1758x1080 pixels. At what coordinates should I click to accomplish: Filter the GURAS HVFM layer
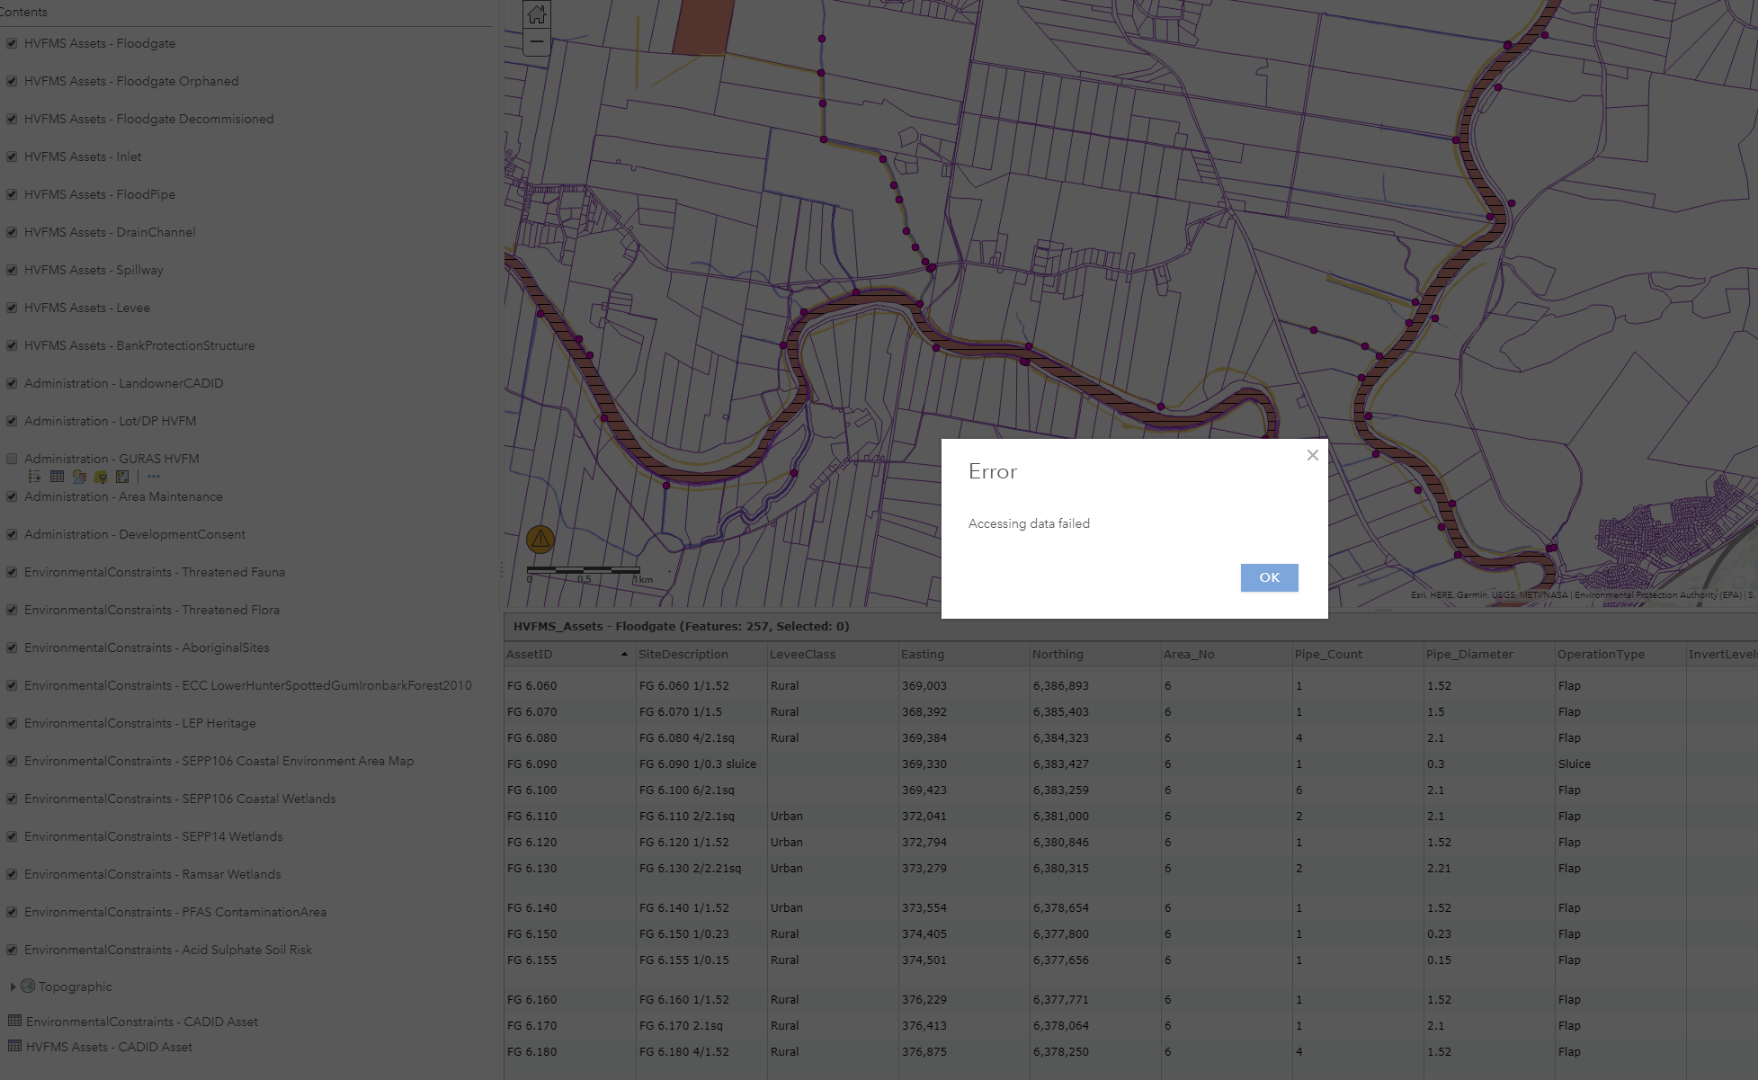(101, 477)
